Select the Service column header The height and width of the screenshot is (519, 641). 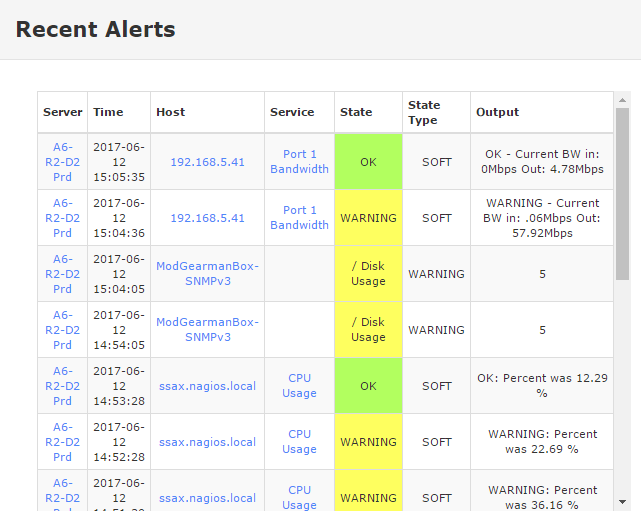pos(292,113)
